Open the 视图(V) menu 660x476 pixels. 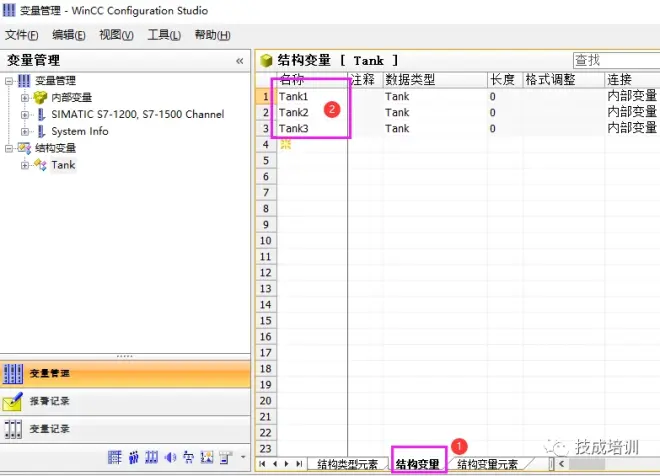point(116,35)
